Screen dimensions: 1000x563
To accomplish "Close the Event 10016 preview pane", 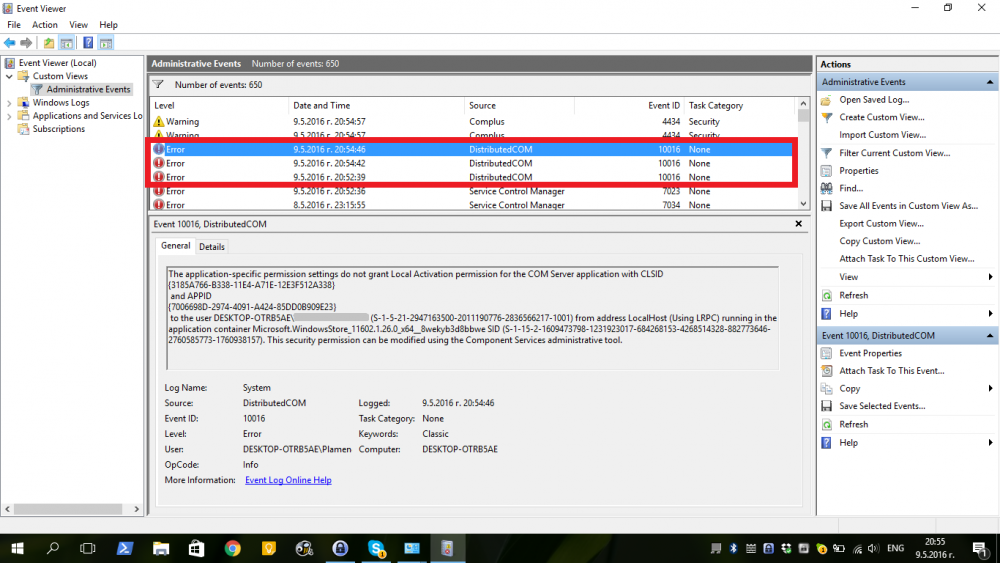I will tap(798, 224).
